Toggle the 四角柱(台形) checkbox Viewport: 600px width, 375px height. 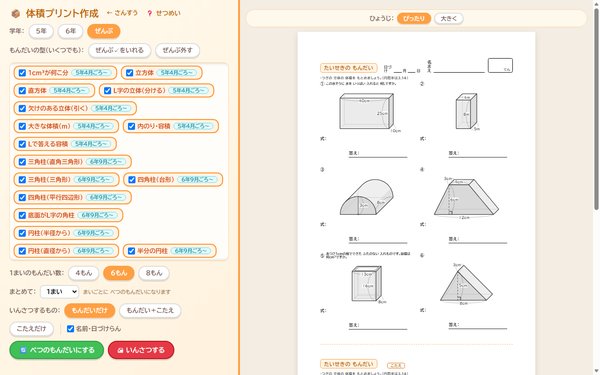[132, 180]
